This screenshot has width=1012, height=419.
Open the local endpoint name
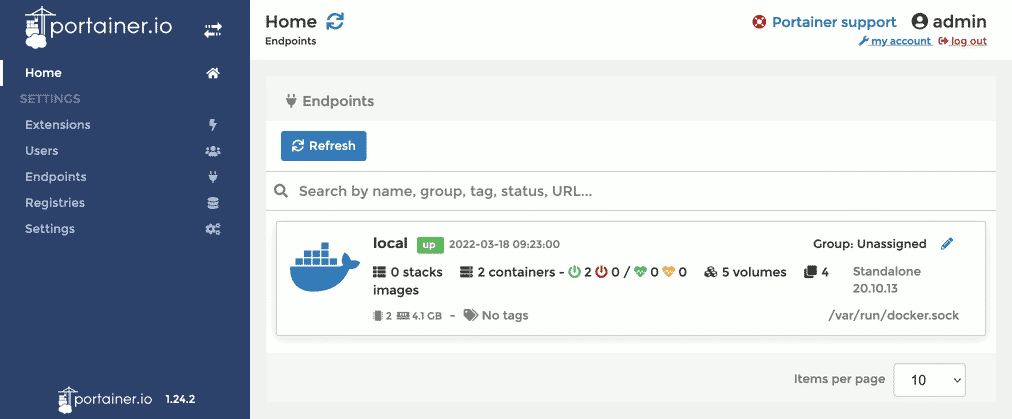tap(390, 243)
